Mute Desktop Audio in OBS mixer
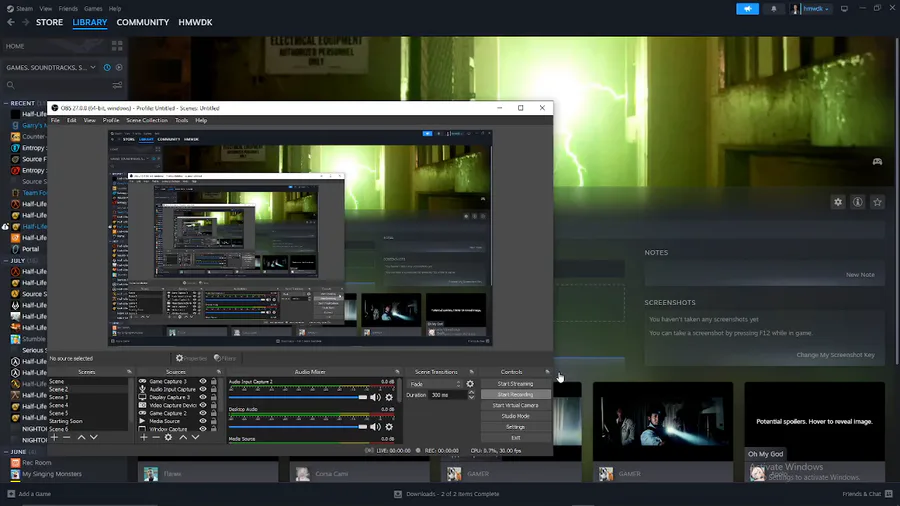This screenshot has height=506, width=900. point(375,427)
